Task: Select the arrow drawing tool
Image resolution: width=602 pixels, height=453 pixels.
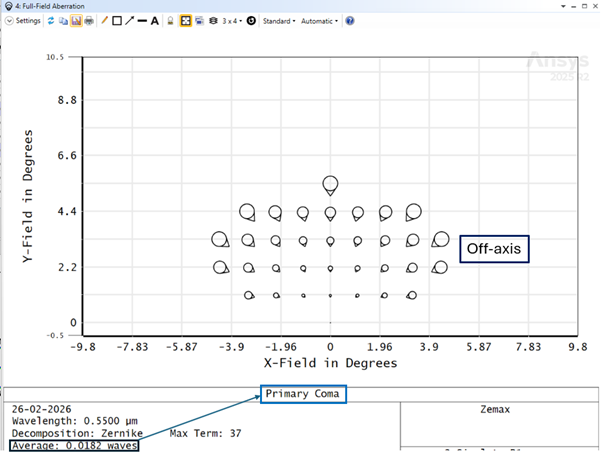Action: click(x=129, y=21)
